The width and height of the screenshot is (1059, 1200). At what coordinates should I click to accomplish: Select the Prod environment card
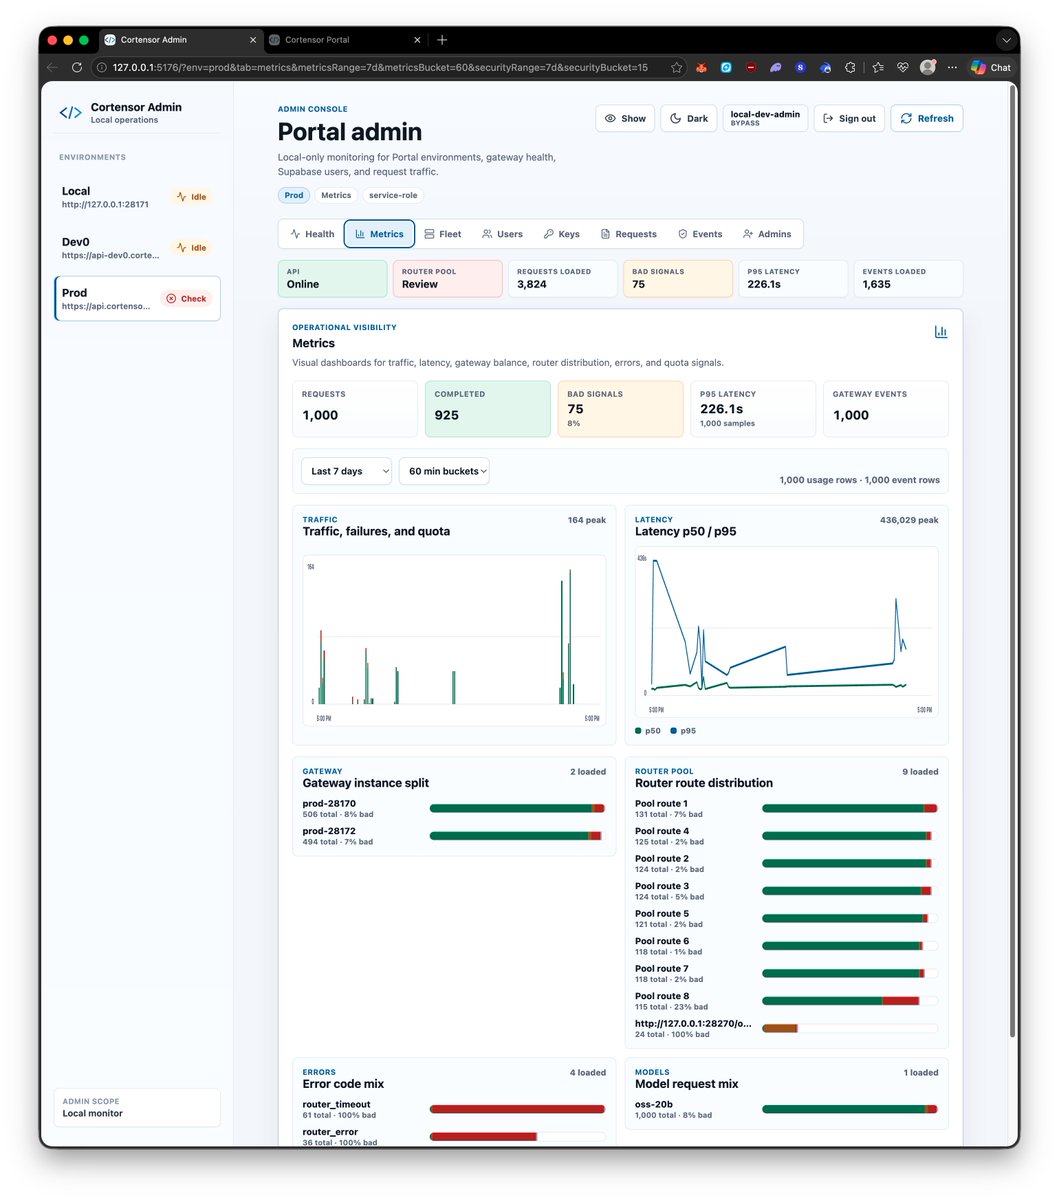[137, 299]
